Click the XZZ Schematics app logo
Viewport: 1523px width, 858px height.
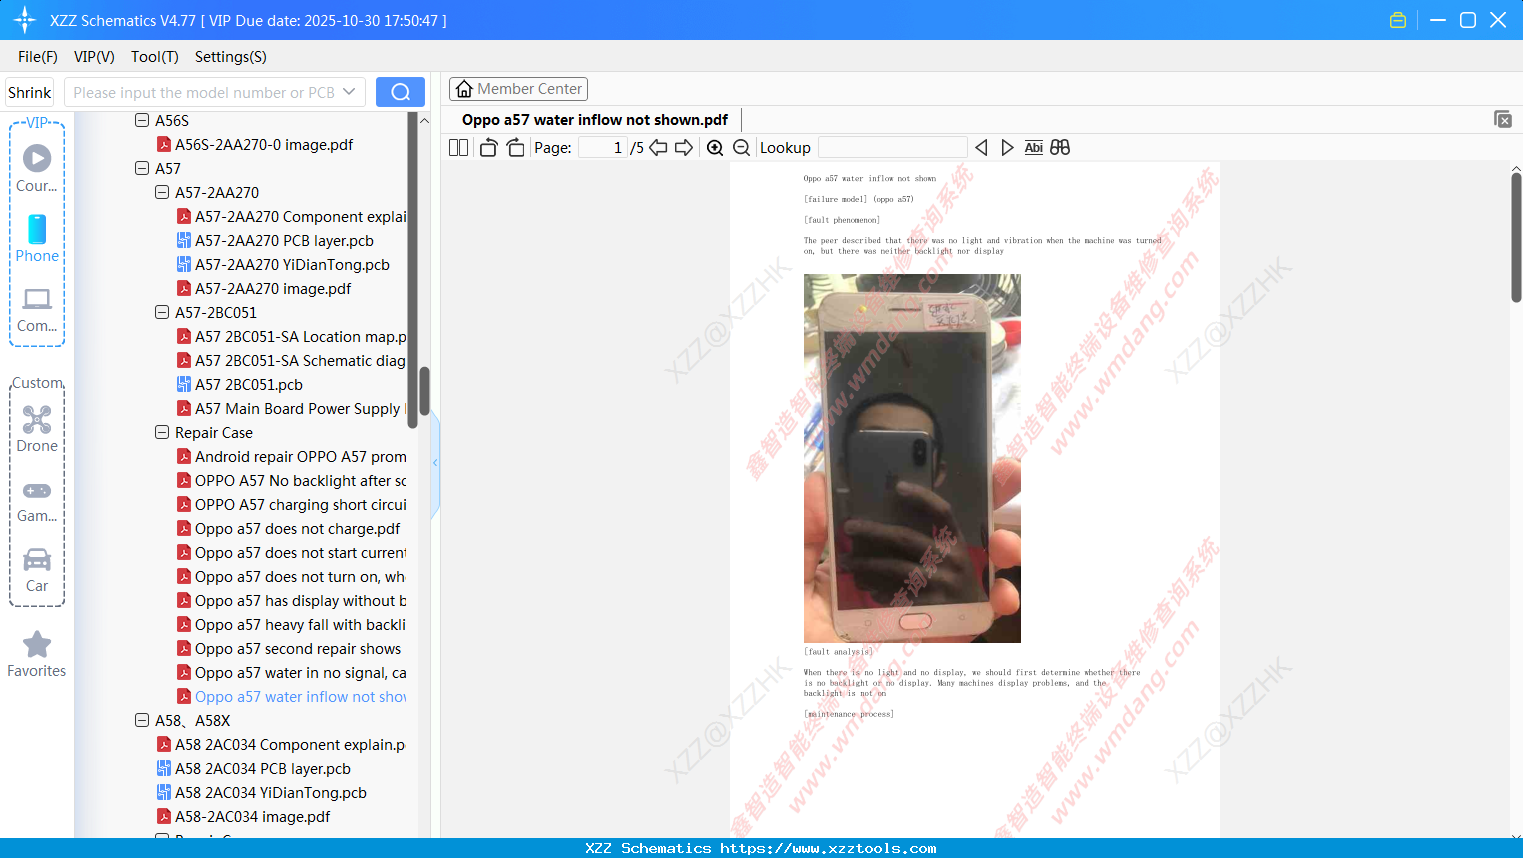25,20
